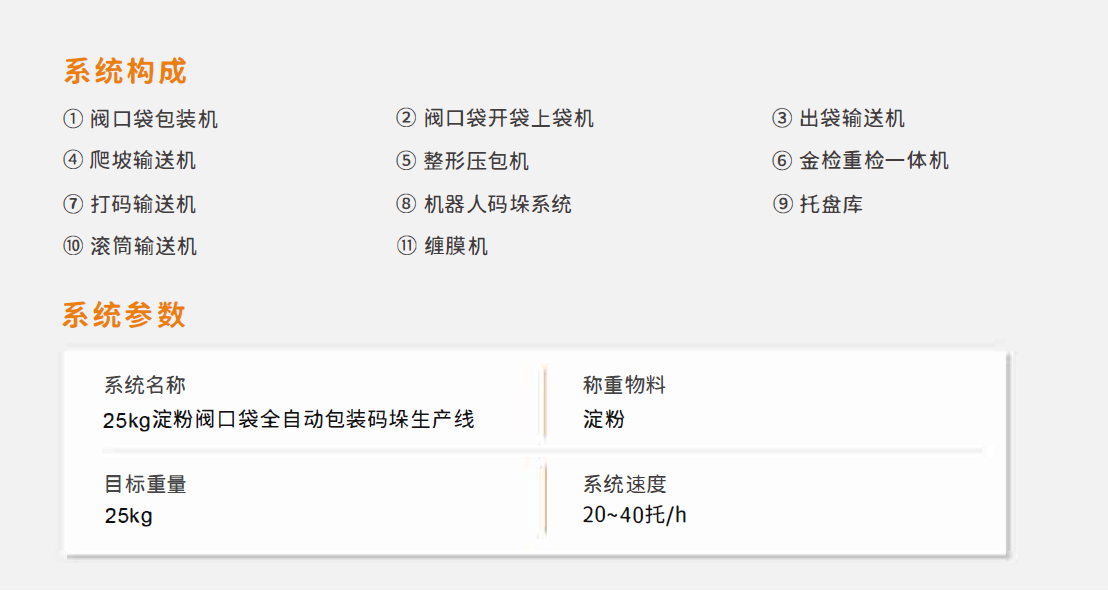The height and width of the screenshot is (590, 1108).
Task: Click the 爬坡输送机 entry
Action: (143, 161)
